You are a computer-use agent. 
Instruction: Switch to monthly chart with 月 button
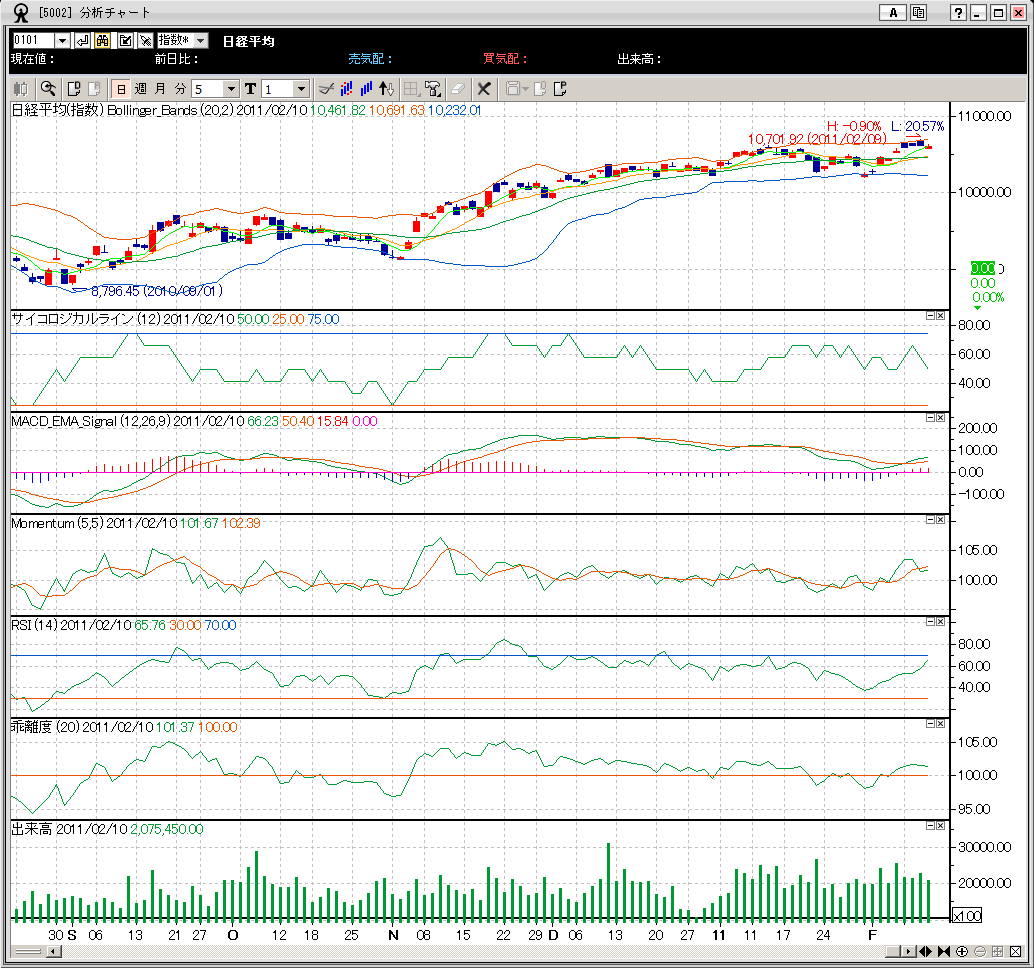[x=160, y=88]
